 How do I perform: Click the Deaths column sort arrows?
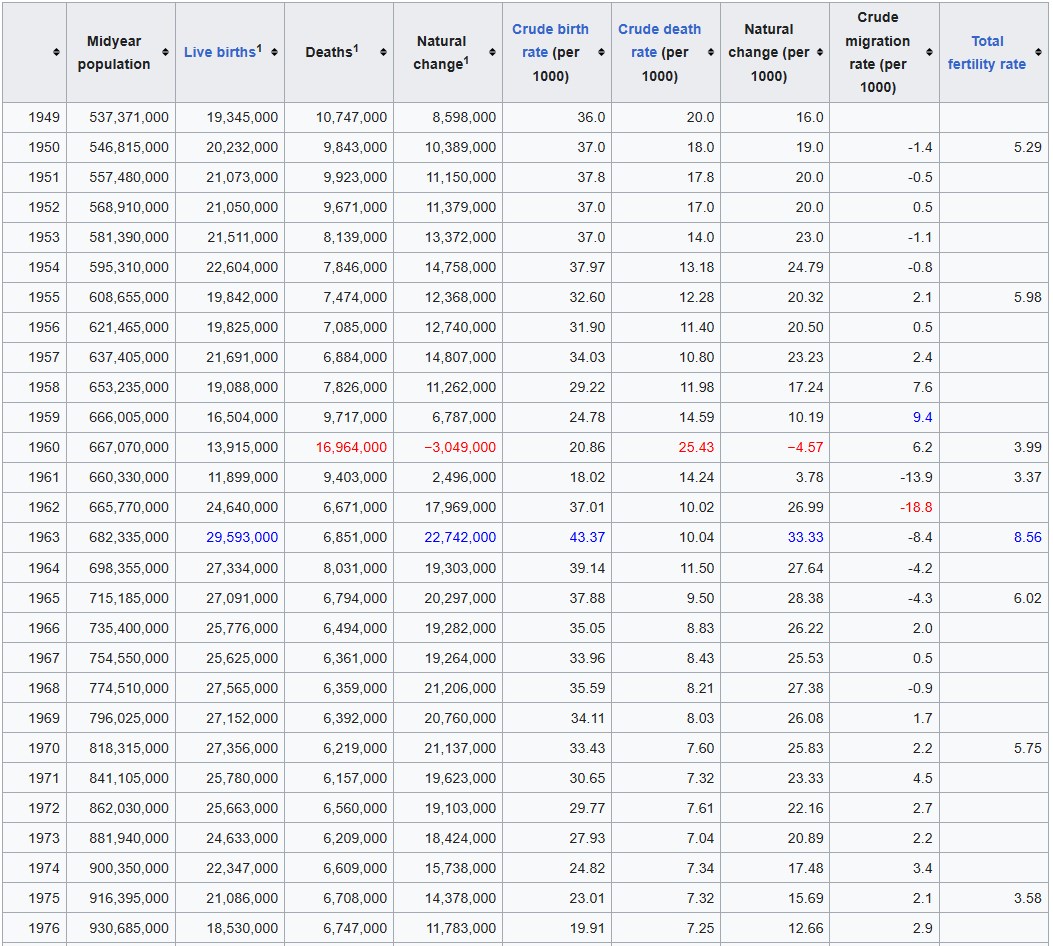(x=383, y=52)
